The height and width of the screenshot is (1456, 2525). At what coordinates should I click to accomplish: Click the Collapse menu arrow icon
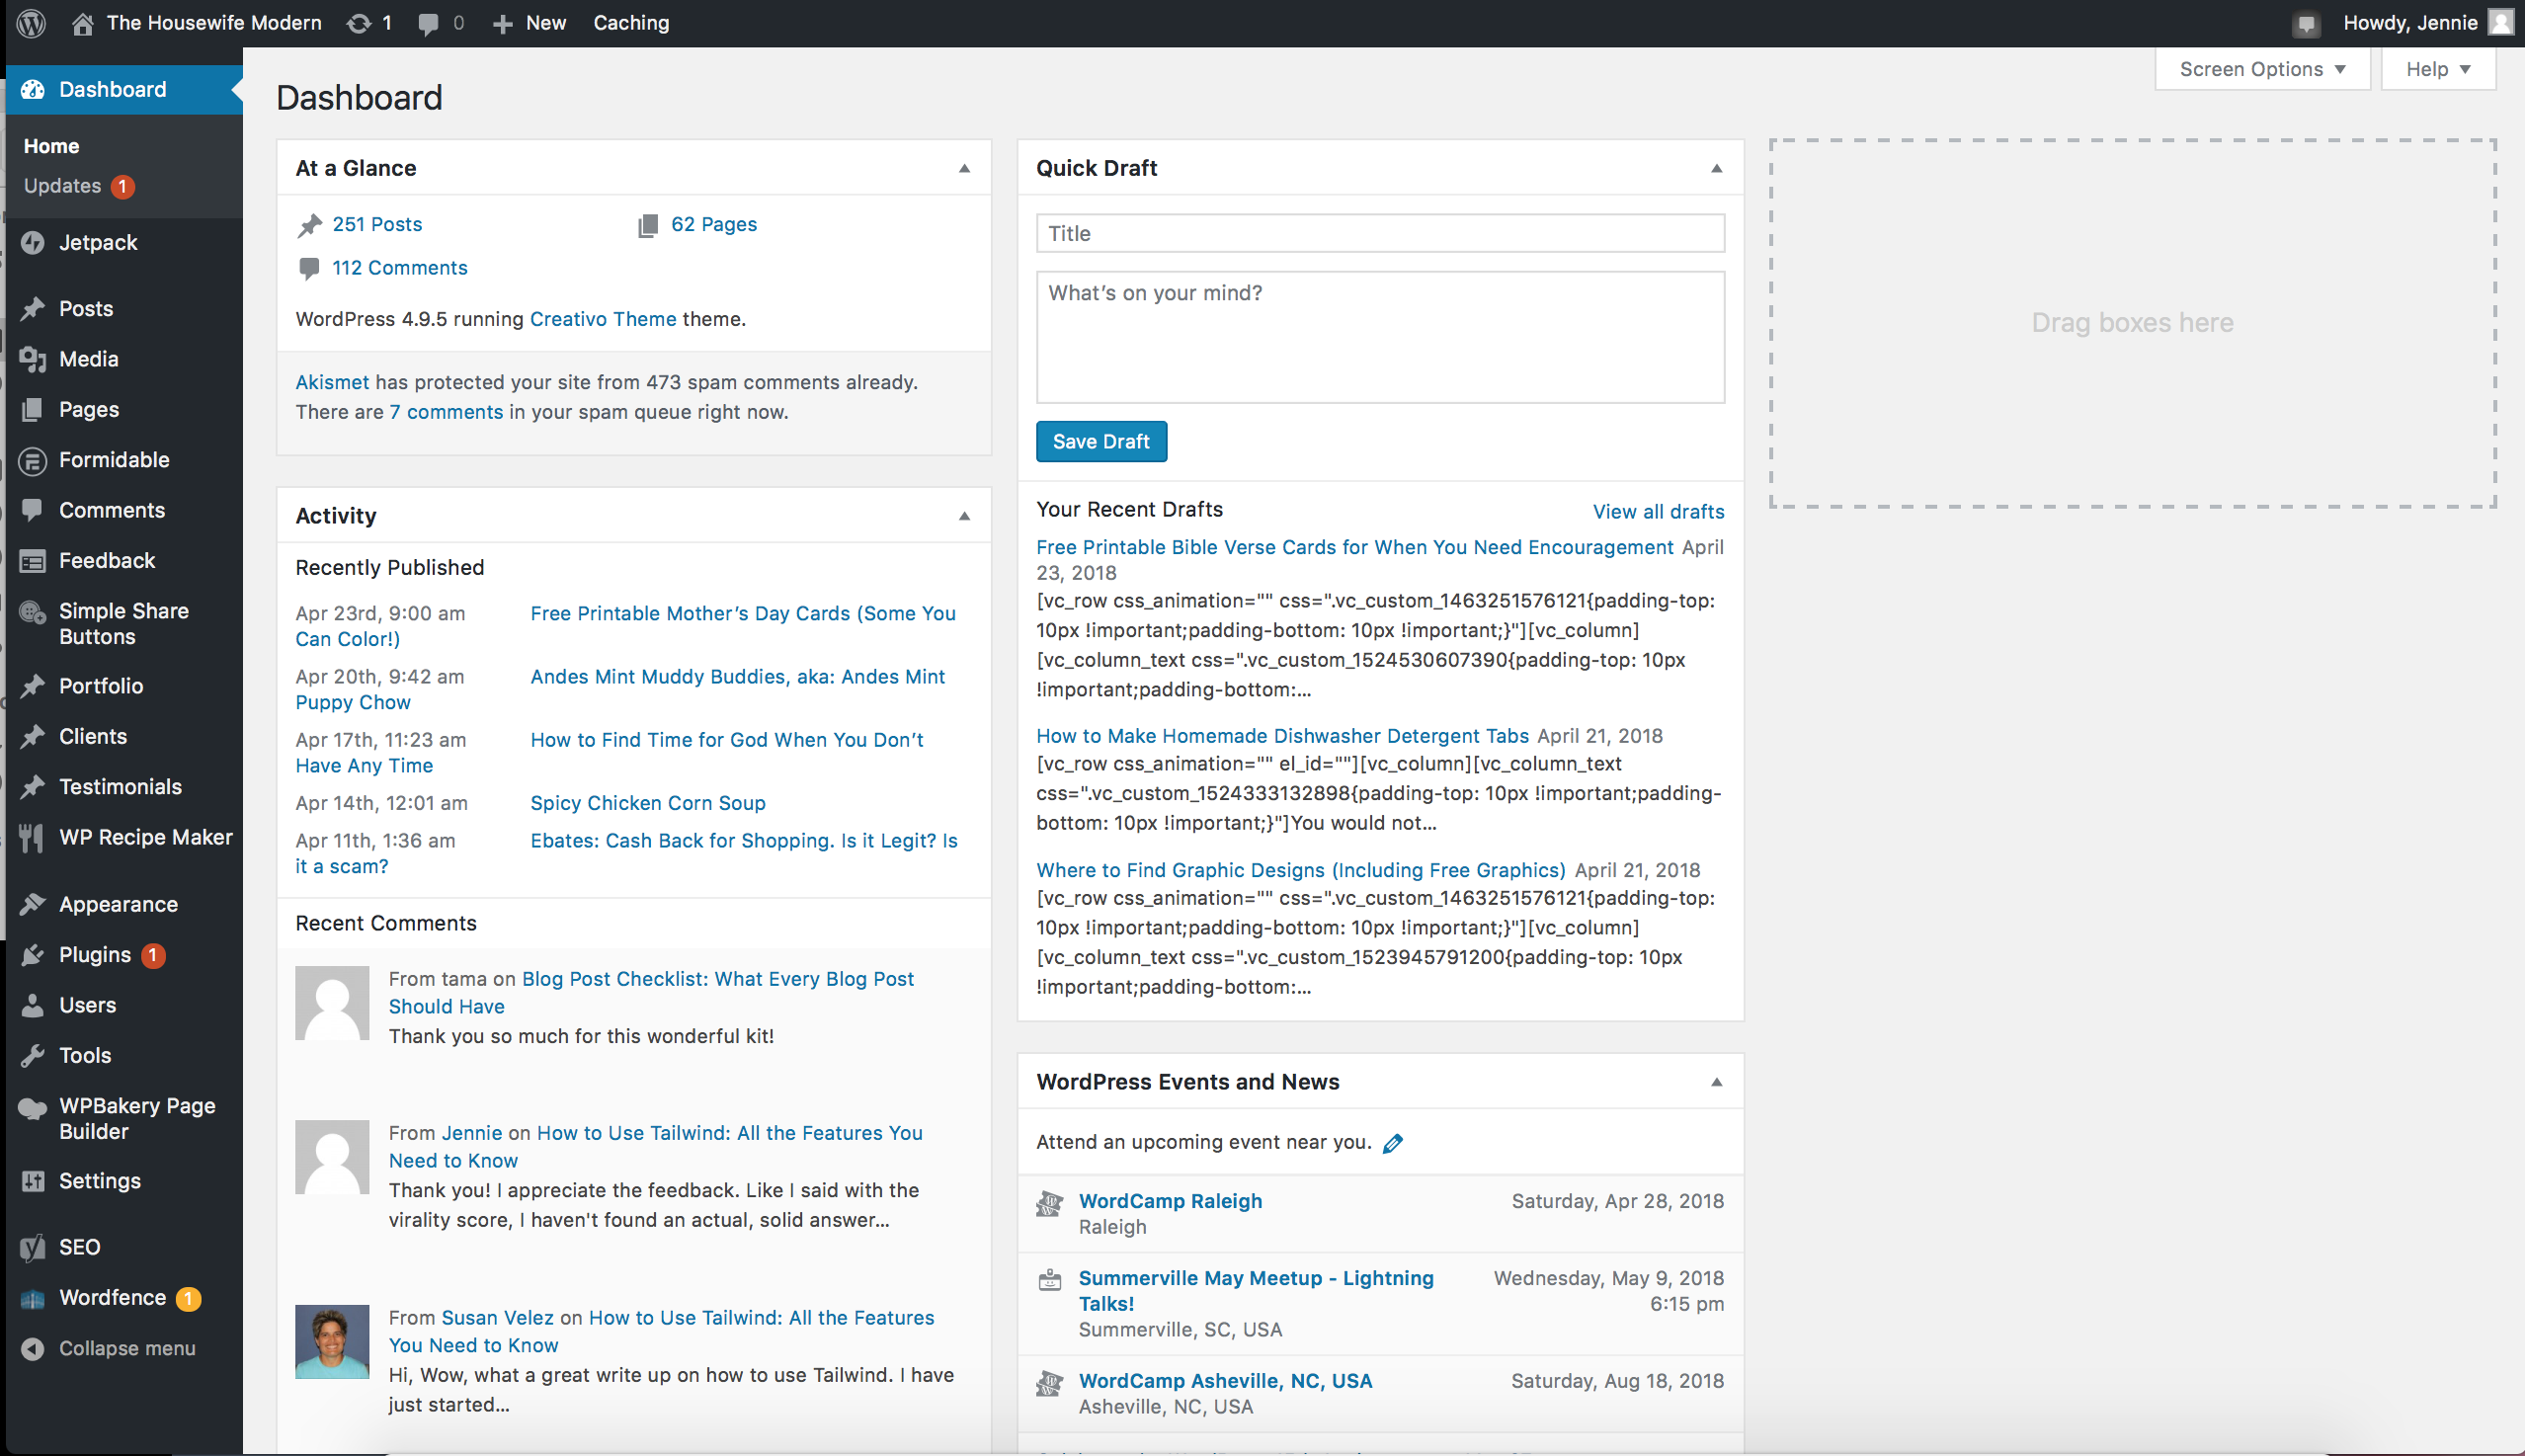pyautogui.click(x=33, y=1348)
